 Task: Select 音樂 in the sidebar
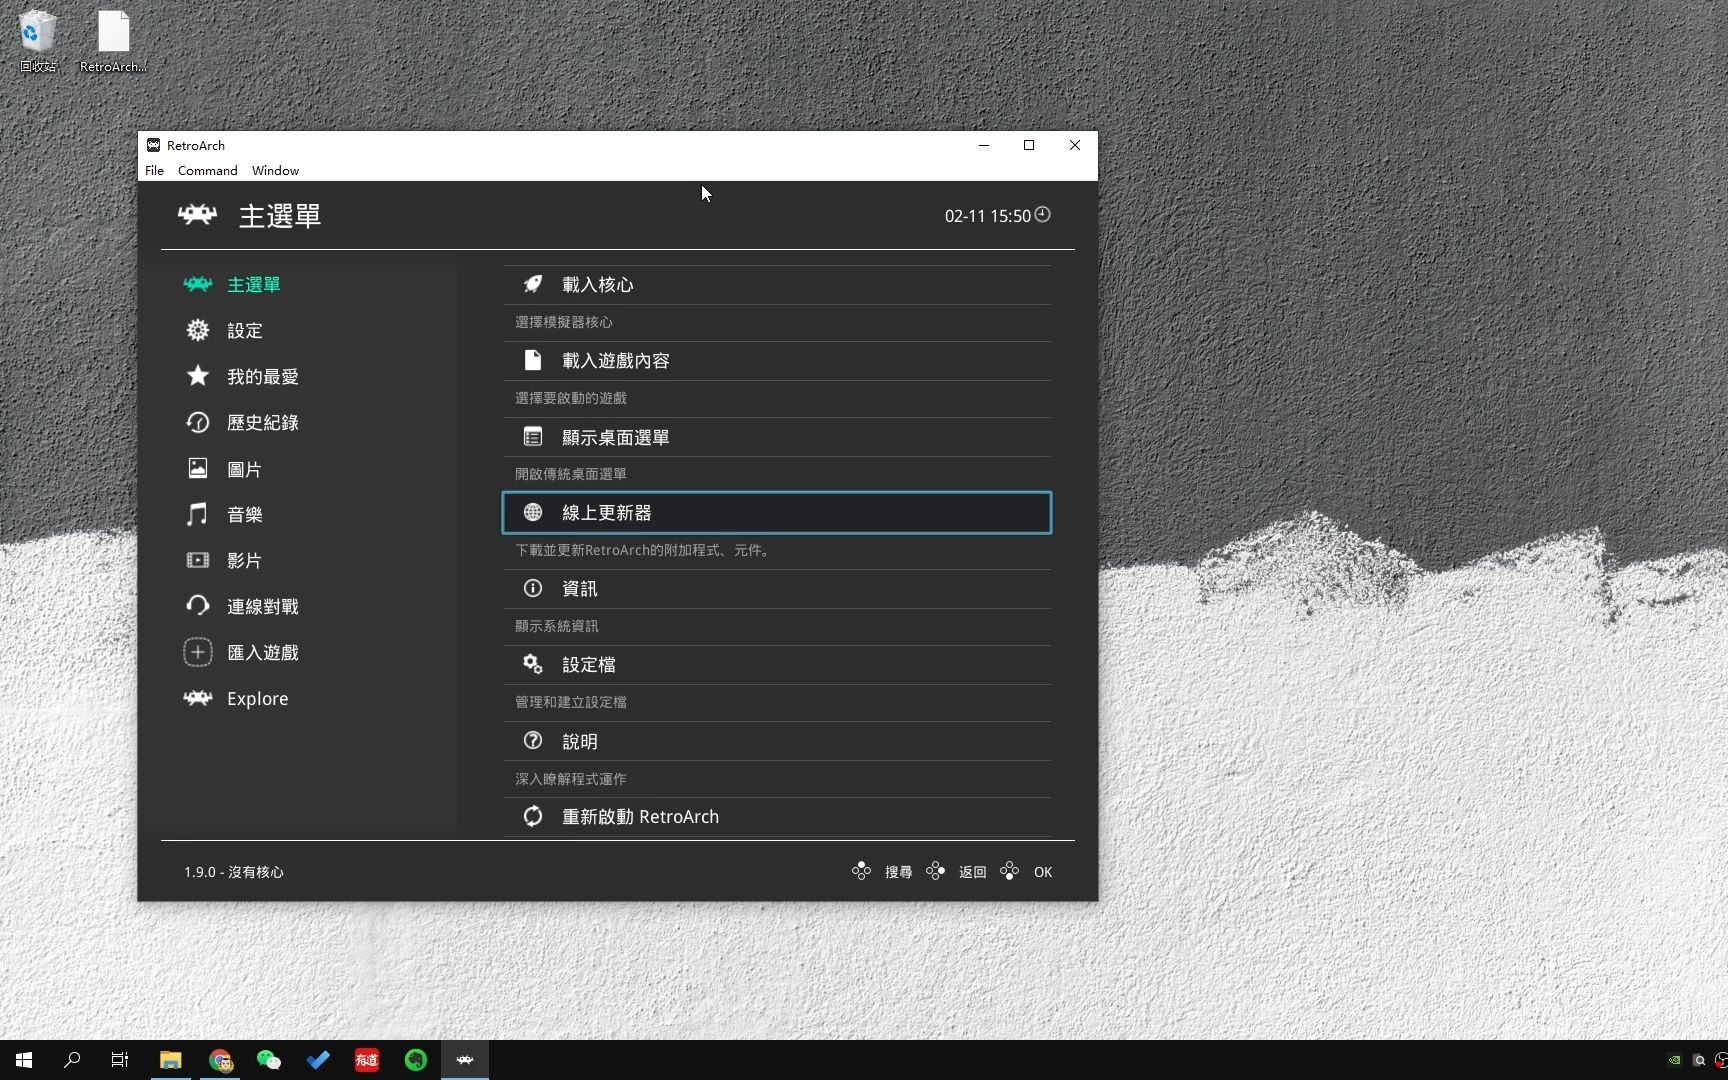point(244,515)
